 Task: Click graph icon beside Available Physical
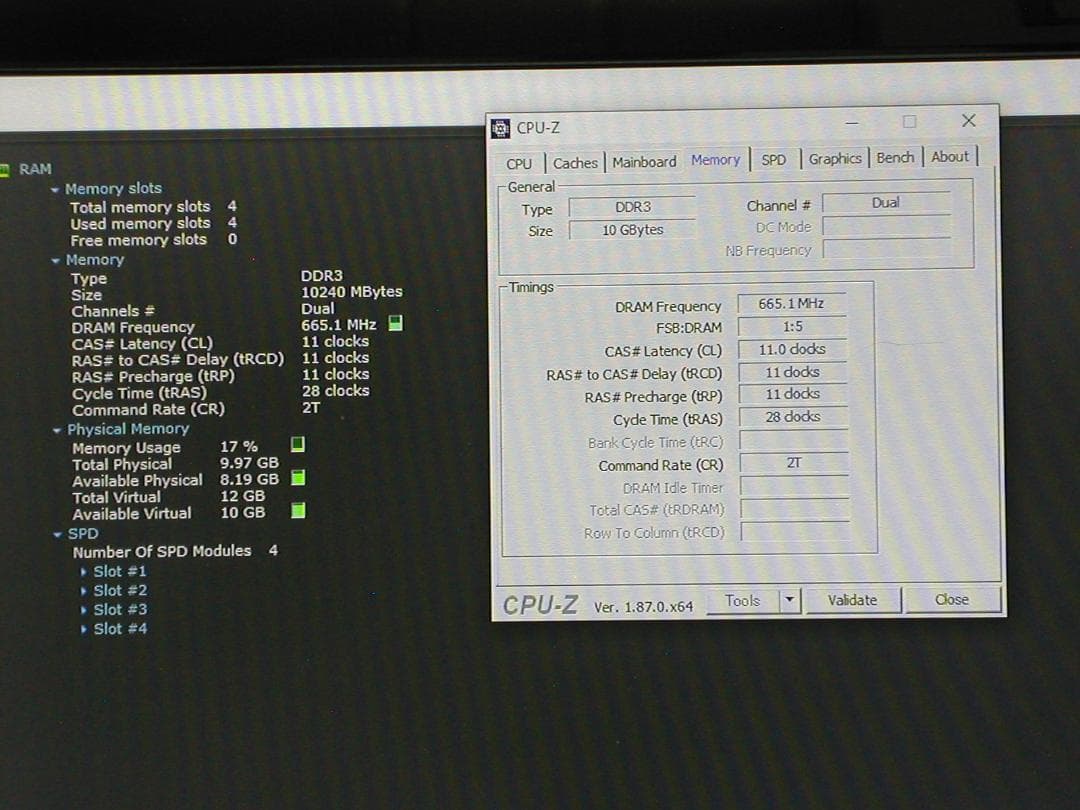pyautogui.click(x=298, y=478)
